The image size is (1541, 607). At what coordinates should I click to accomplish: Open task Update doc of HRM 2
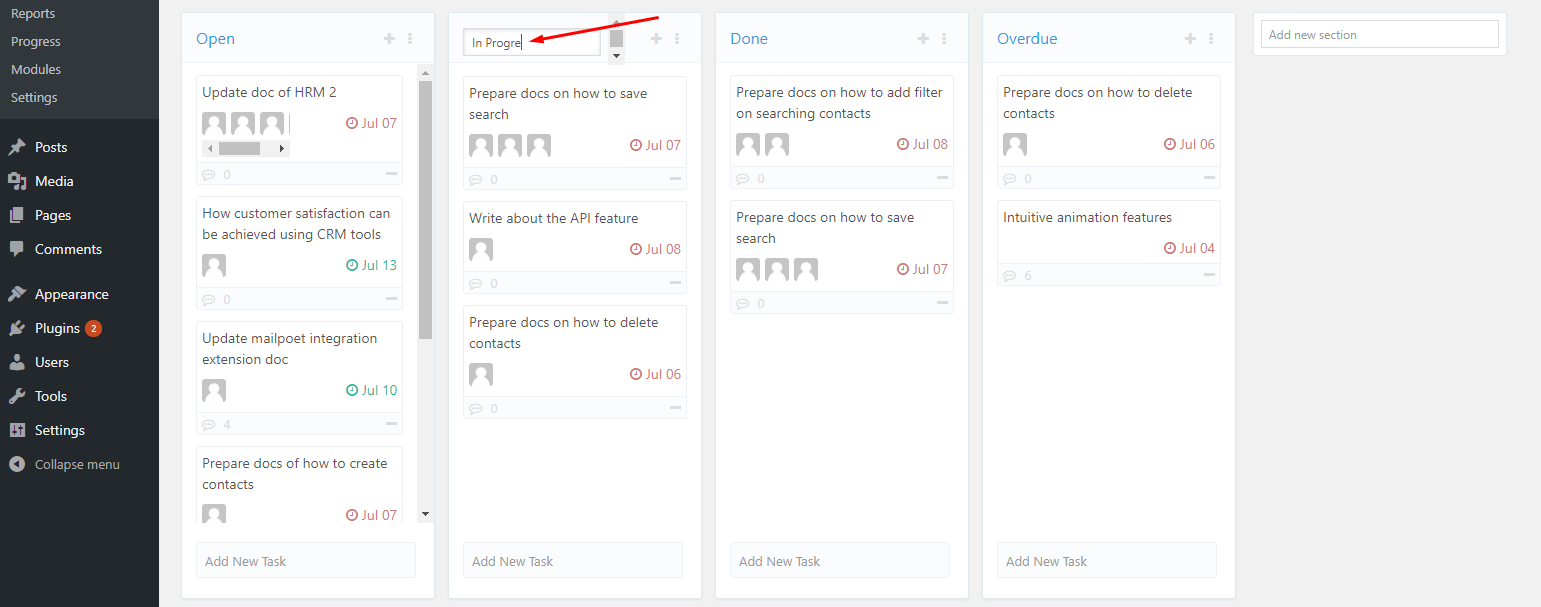coord(269,92)
